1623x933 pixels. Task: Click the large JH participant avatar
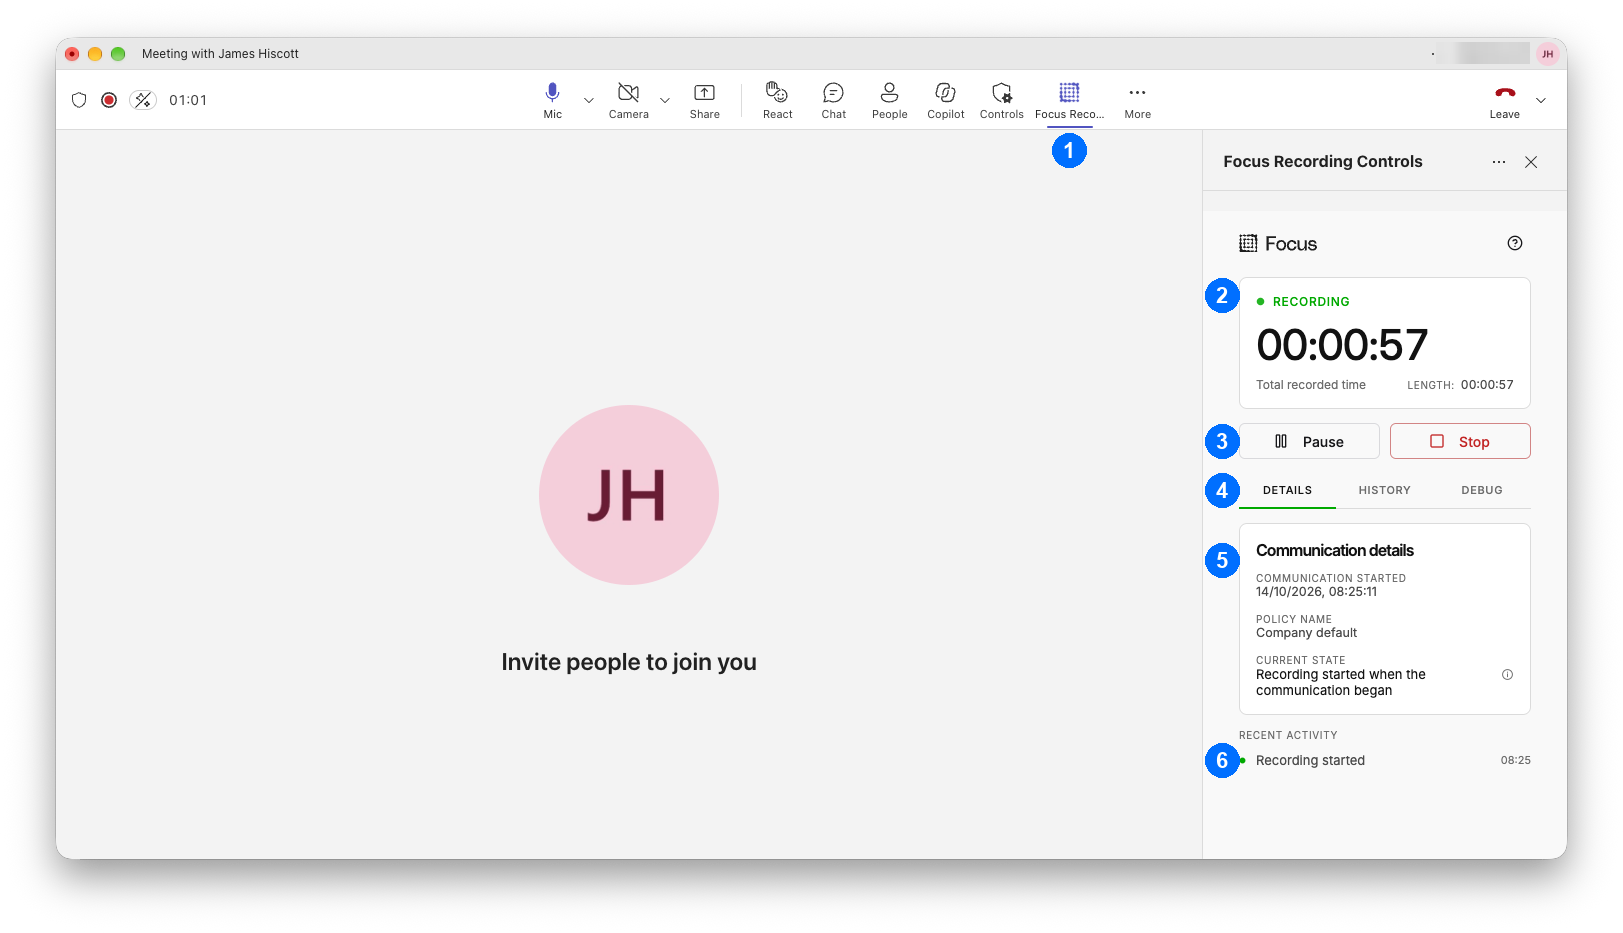629,495
